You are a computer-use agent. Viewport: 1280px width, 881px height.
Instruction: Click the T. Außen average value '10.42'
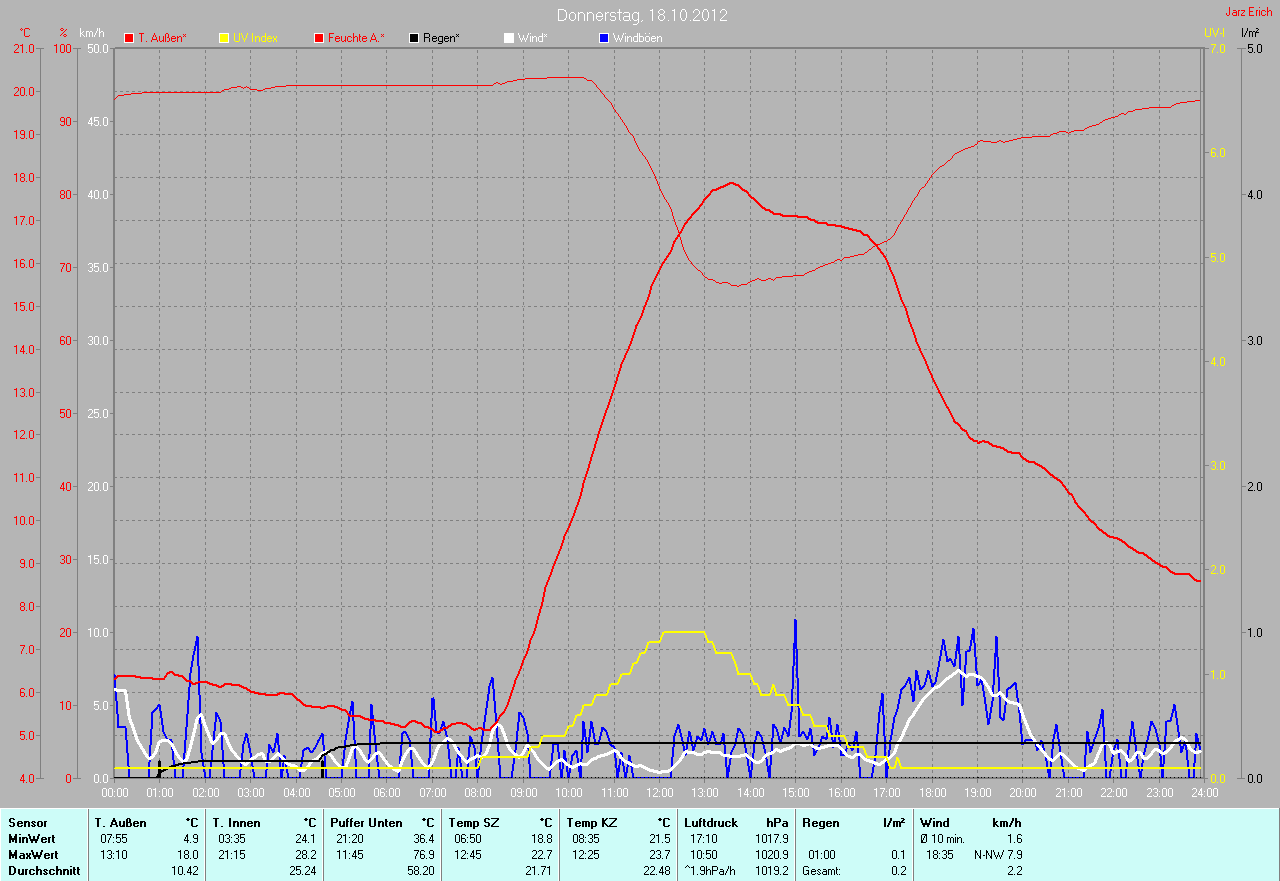tap(185, 871)
